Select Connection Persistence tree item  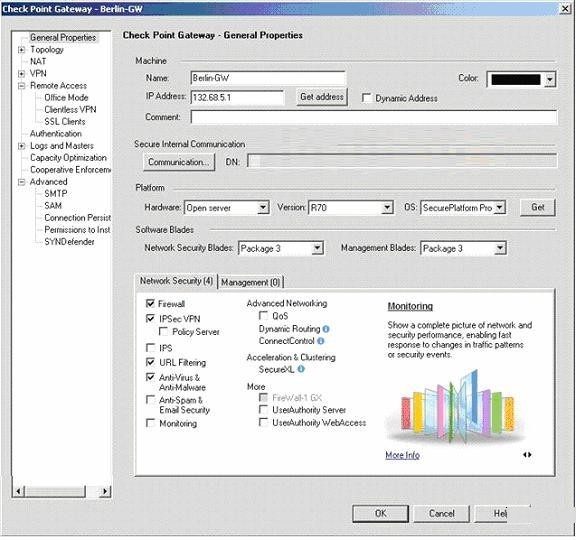pos(77,218)
